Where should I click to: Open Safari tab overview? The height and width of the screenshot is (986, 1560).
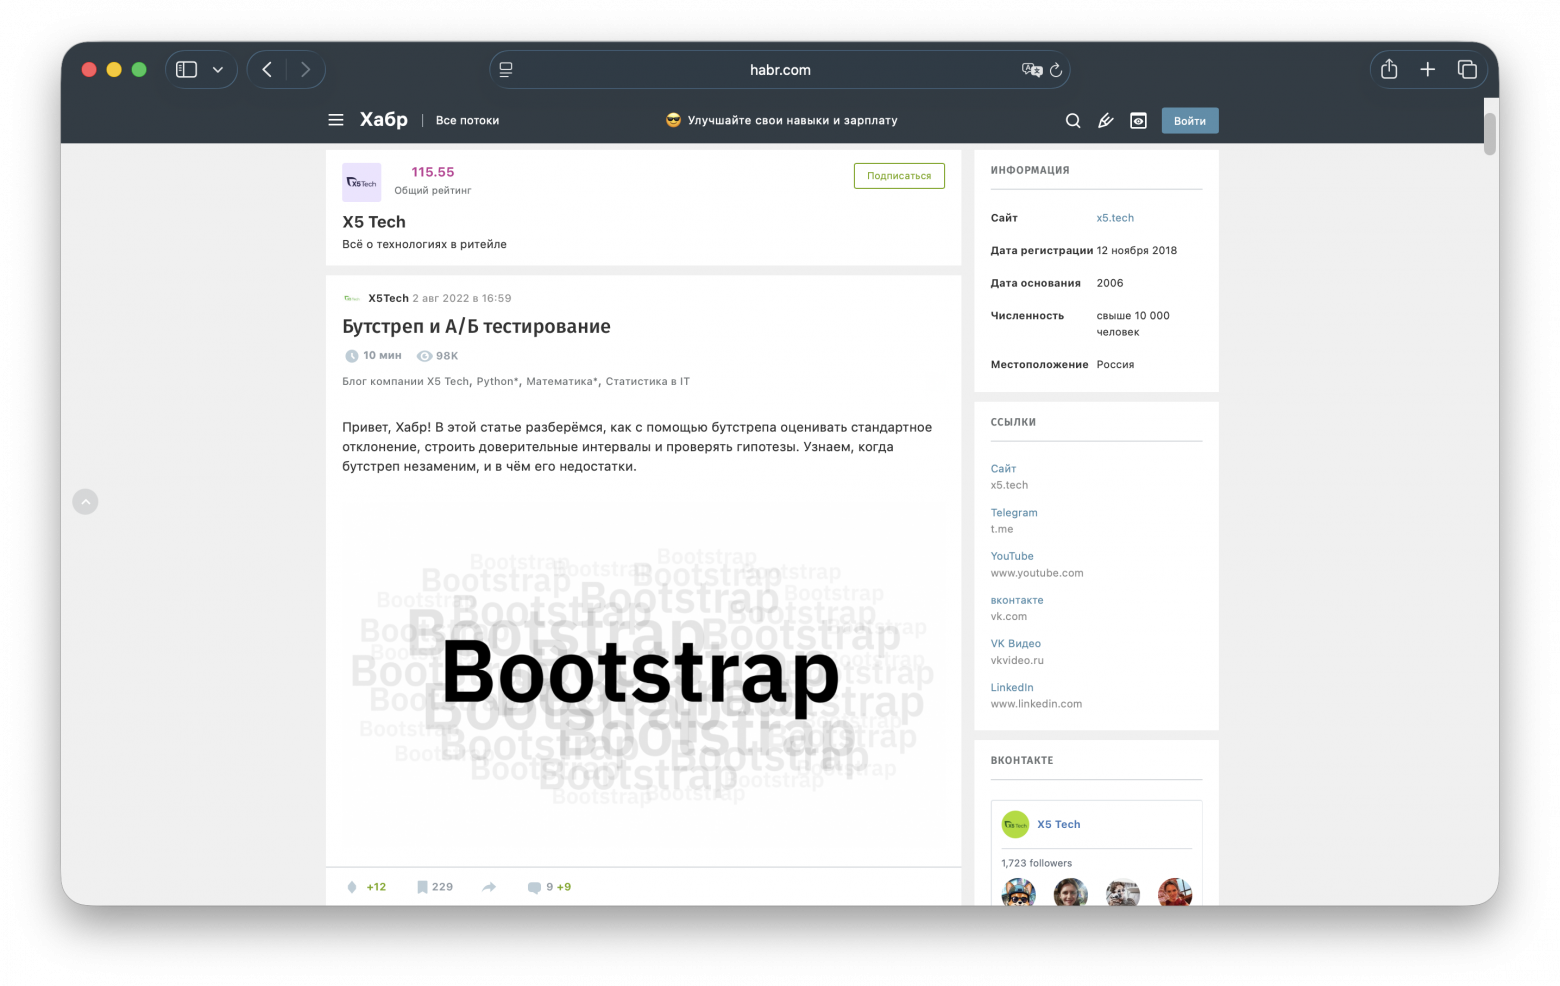[1467, 70]
